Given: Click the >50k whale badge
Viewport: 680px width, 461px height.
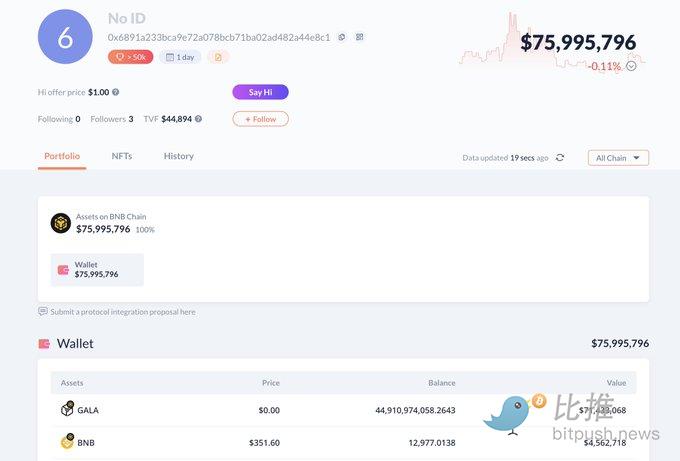Looking at the screenshot, I should pos(130,57).
